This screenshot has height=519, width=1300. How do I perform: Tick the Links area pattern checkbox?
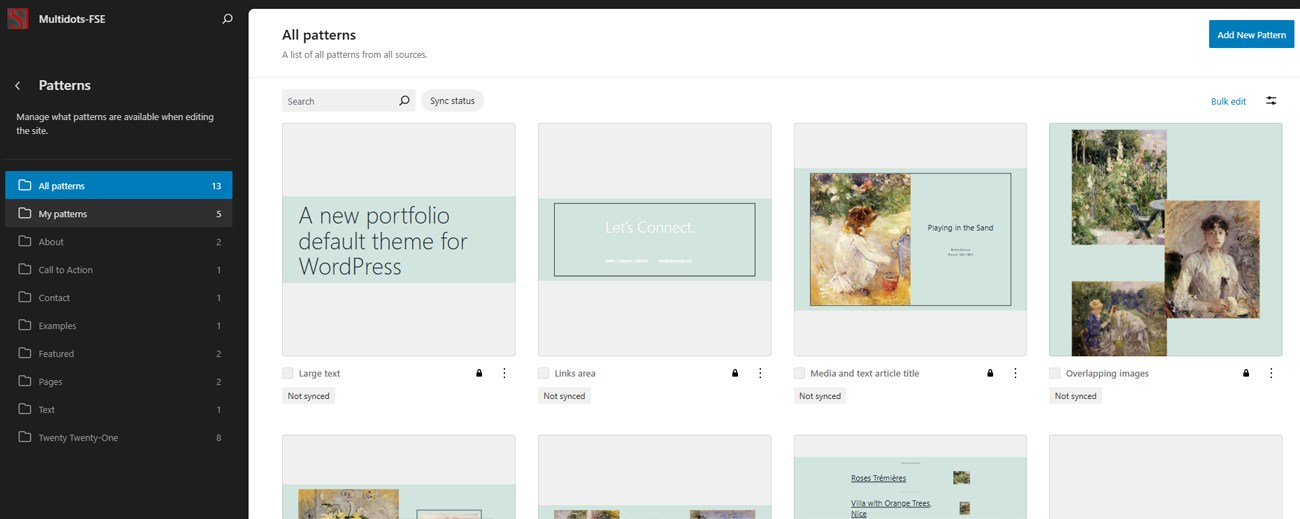(x=544, y=373)
